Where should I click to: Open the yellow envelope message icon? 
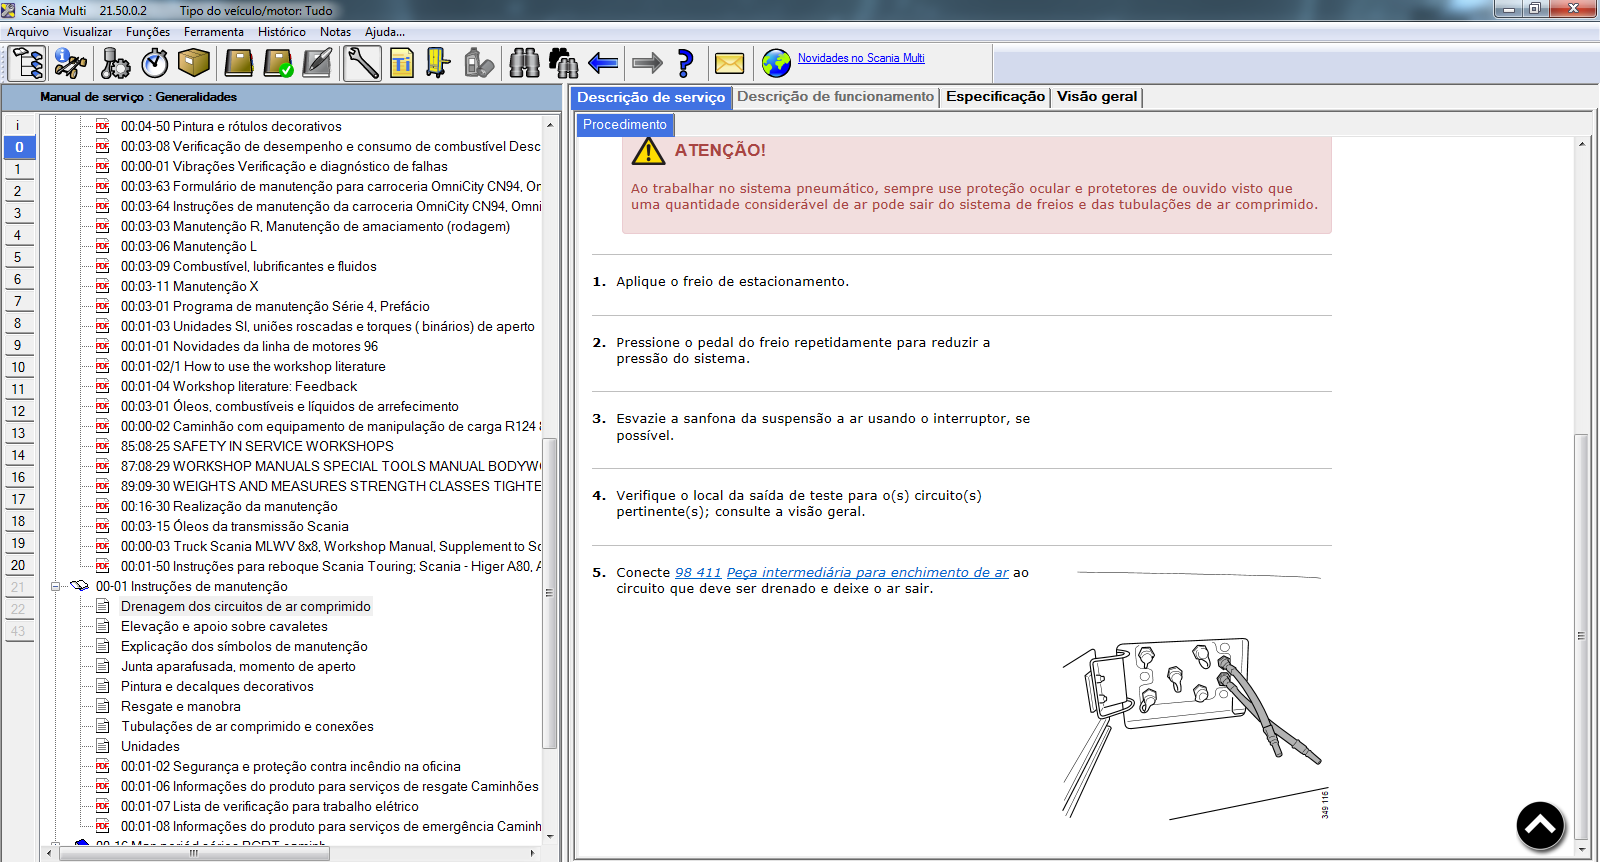[x=729, y=64]
